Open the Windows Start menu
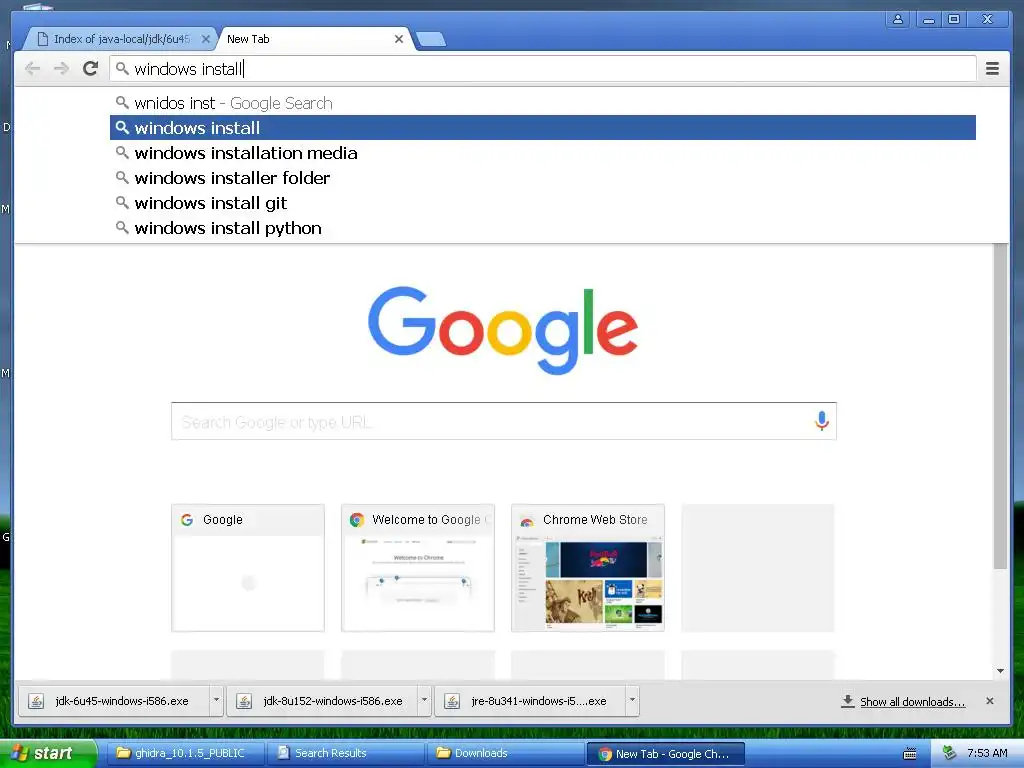 (47, 753)
